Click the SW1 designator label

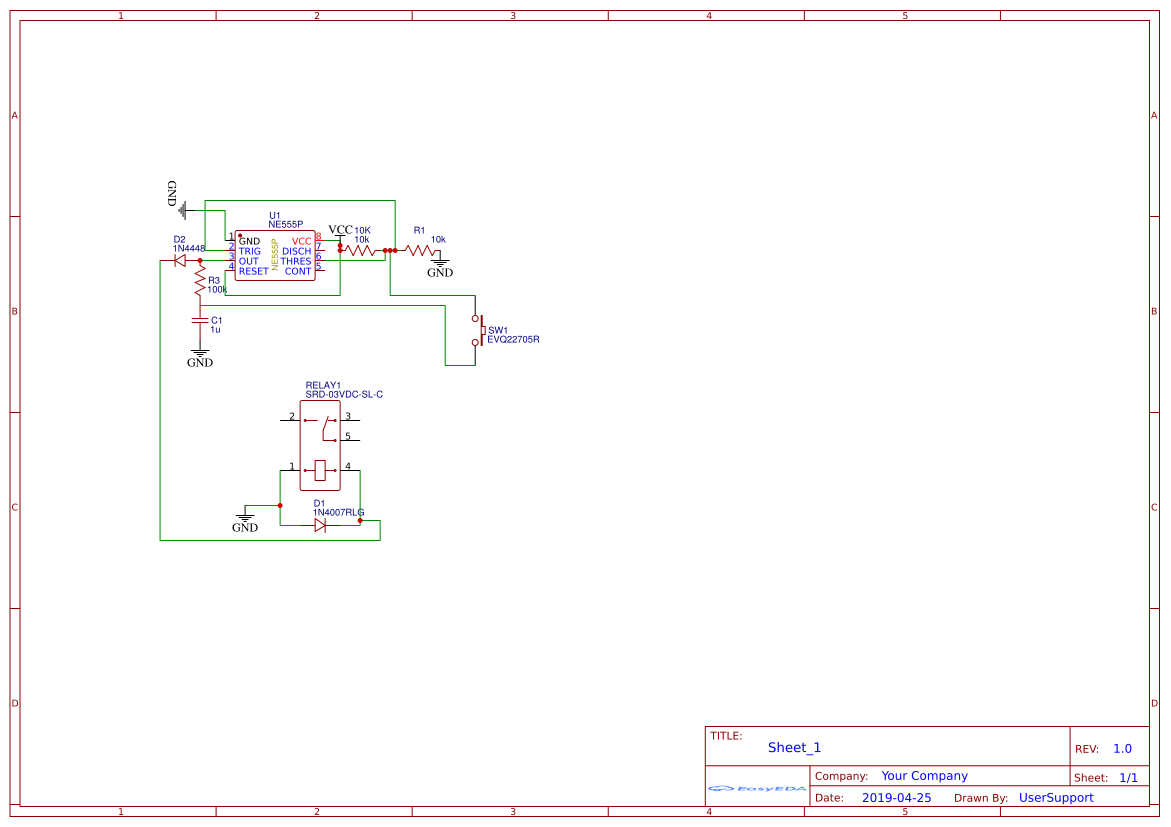497,330
